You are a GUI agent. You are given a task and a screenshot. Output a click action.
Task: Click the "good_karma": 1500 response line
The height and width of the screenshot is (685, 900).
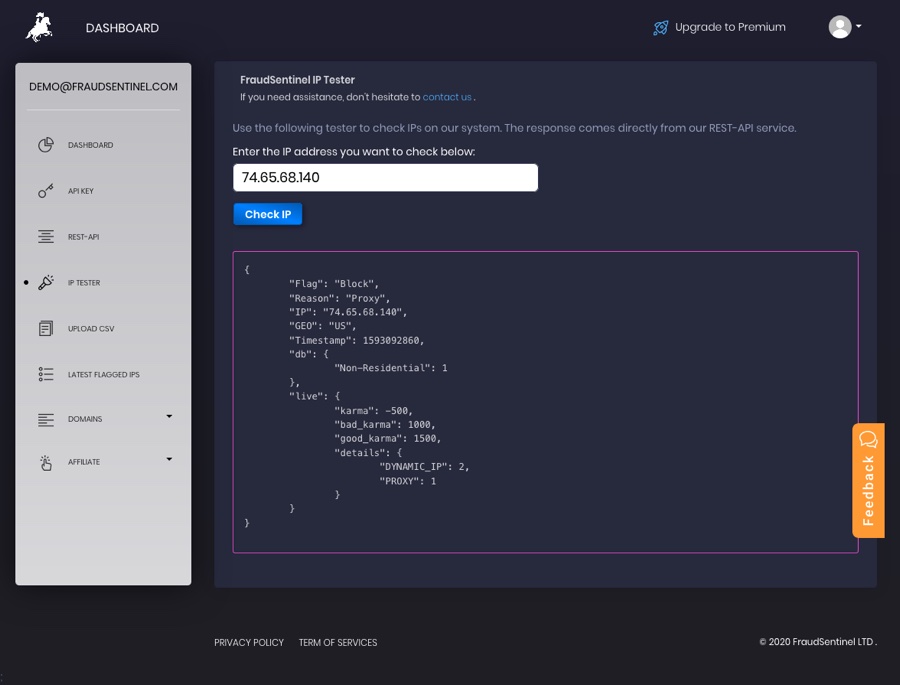[x=388, y=439]
